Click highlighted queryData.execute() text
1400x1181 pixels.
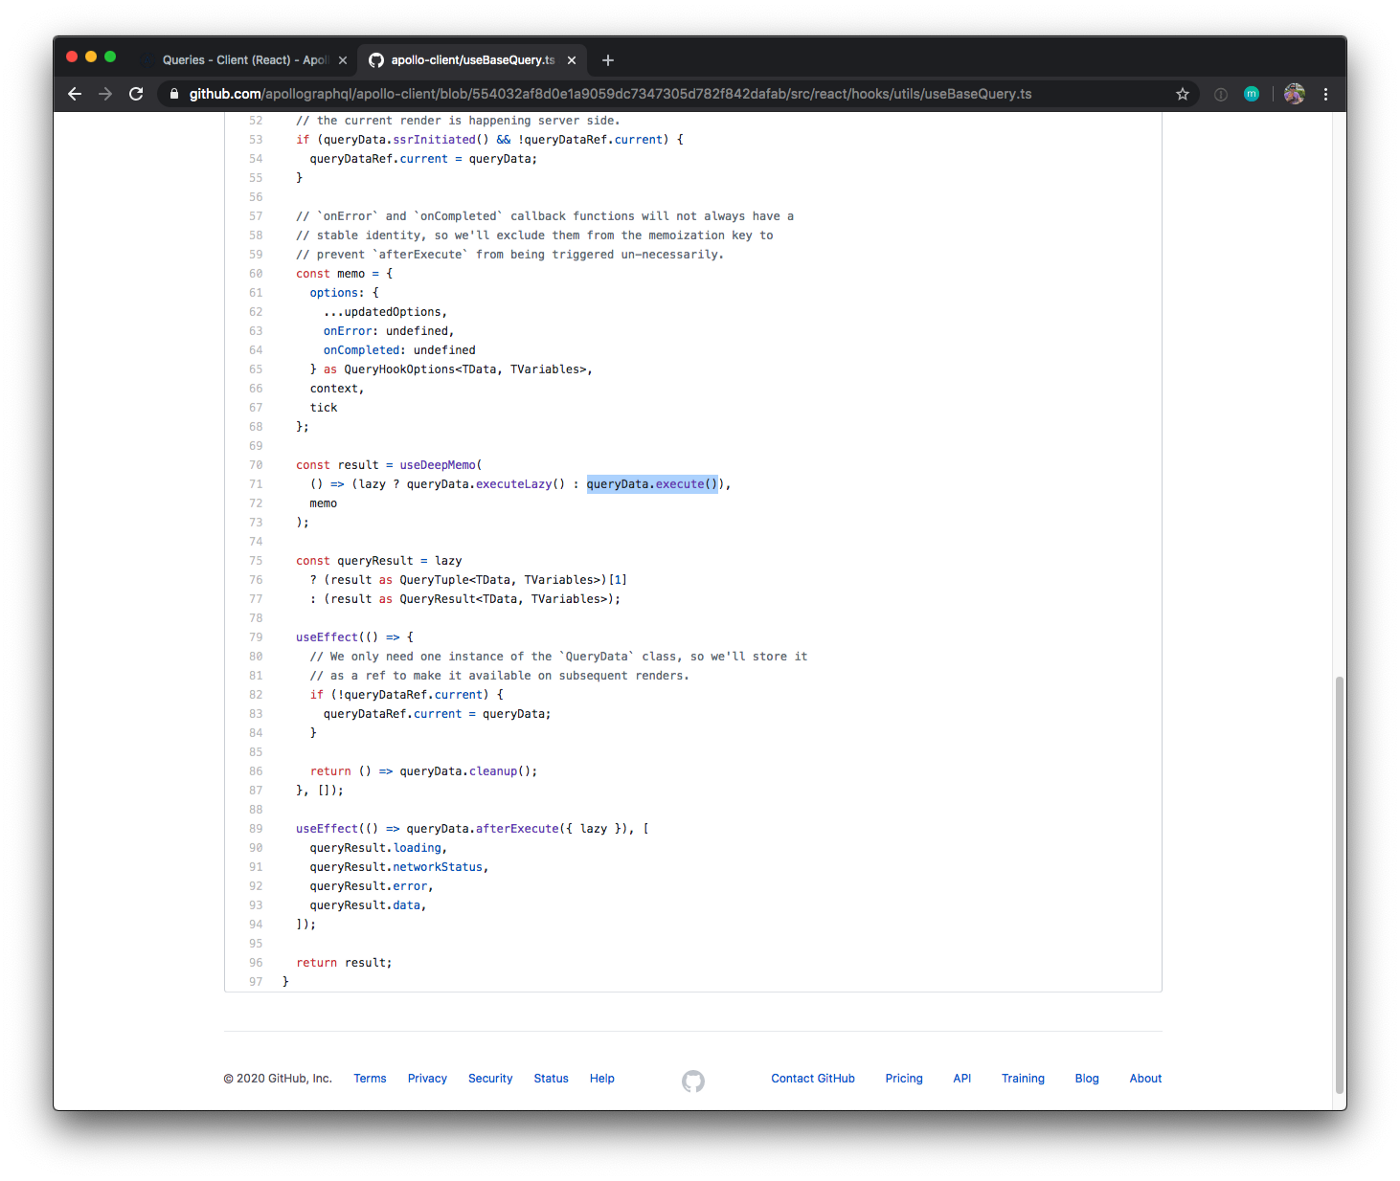coord(652,484)
